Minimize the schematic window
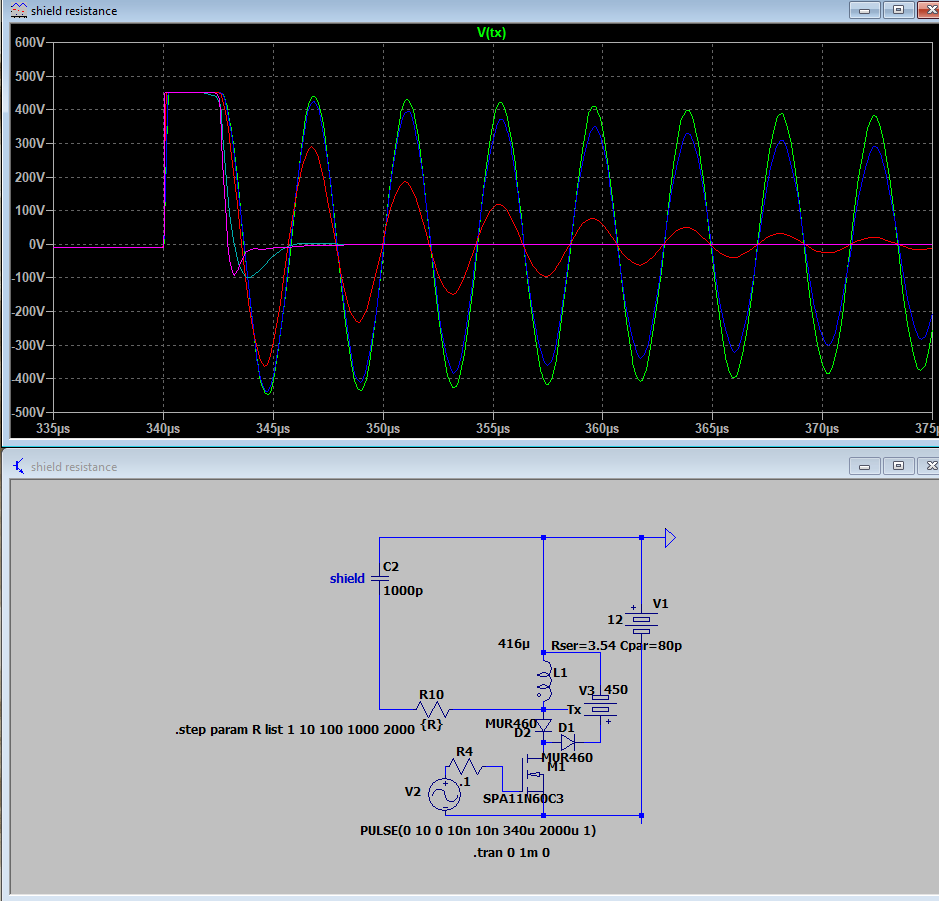 (x=864, y=466)
